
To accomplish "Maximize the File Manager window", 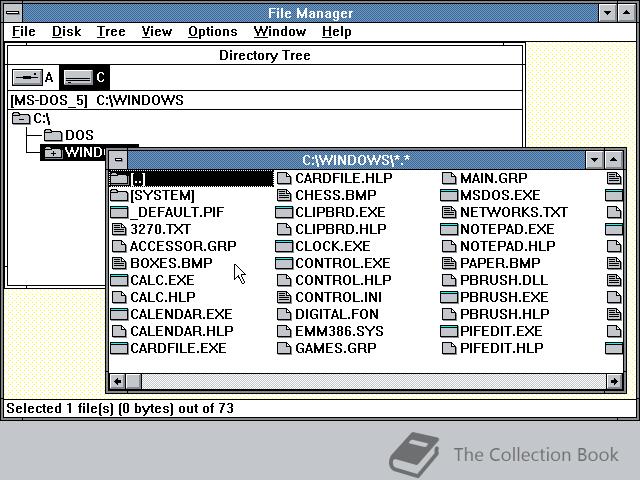I will coord(627,13).
